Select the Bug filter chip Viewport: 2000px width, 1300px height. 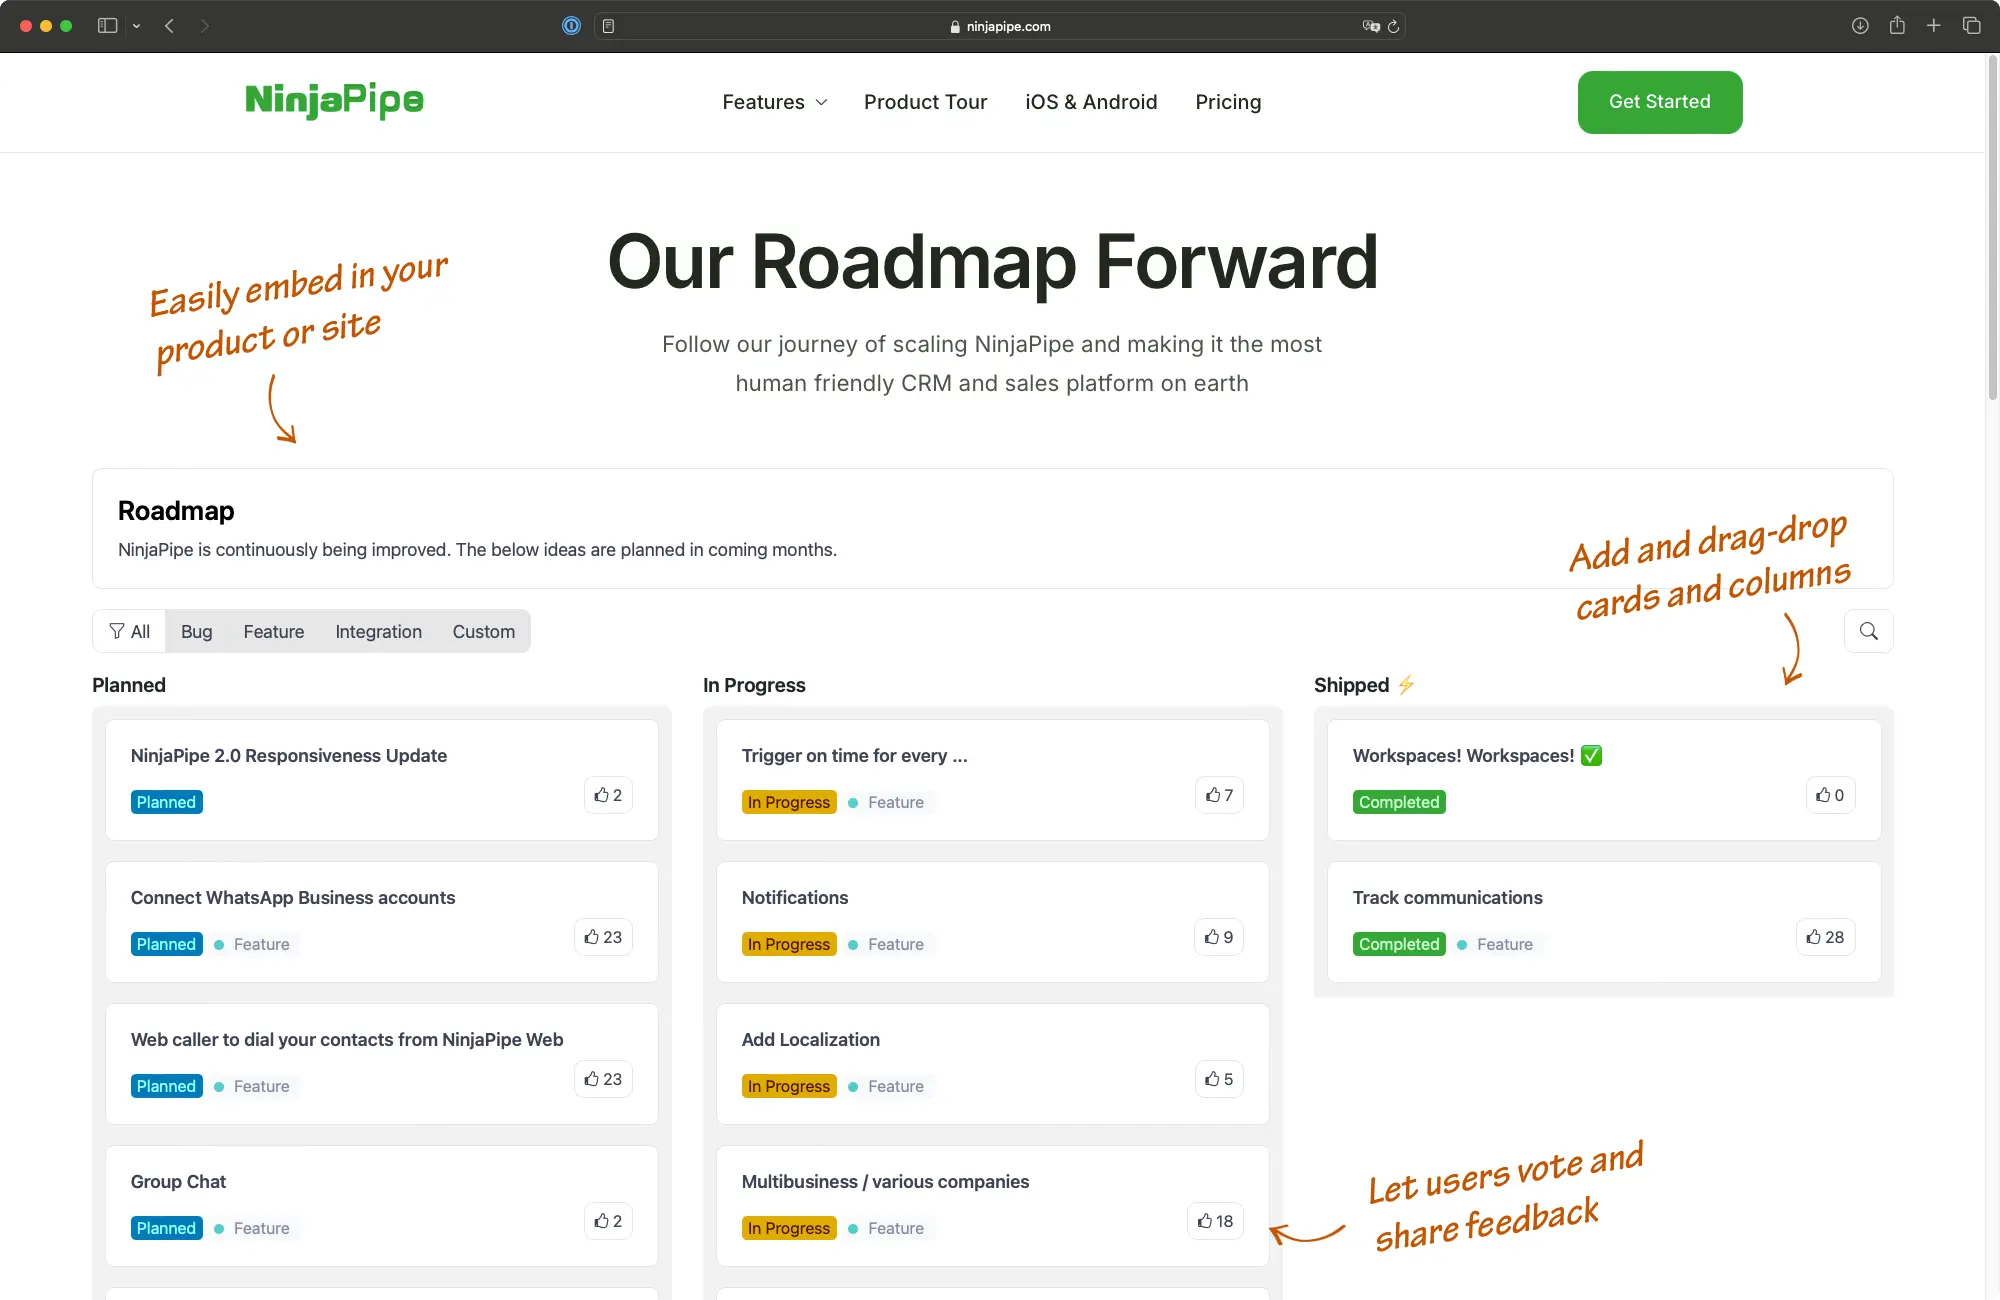tap(196, 631)
